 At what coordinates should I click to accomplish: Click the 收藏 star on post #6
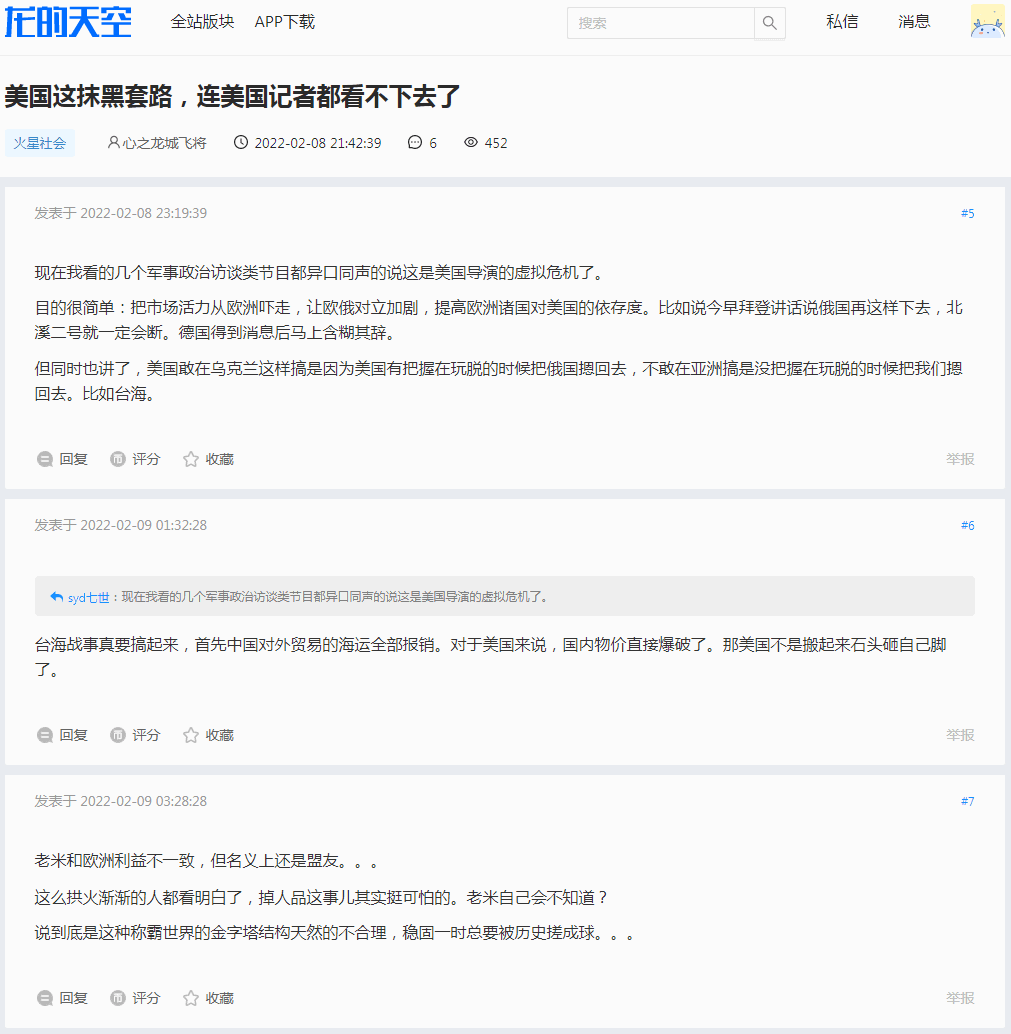pyautogui.click(x=191, y=735)
